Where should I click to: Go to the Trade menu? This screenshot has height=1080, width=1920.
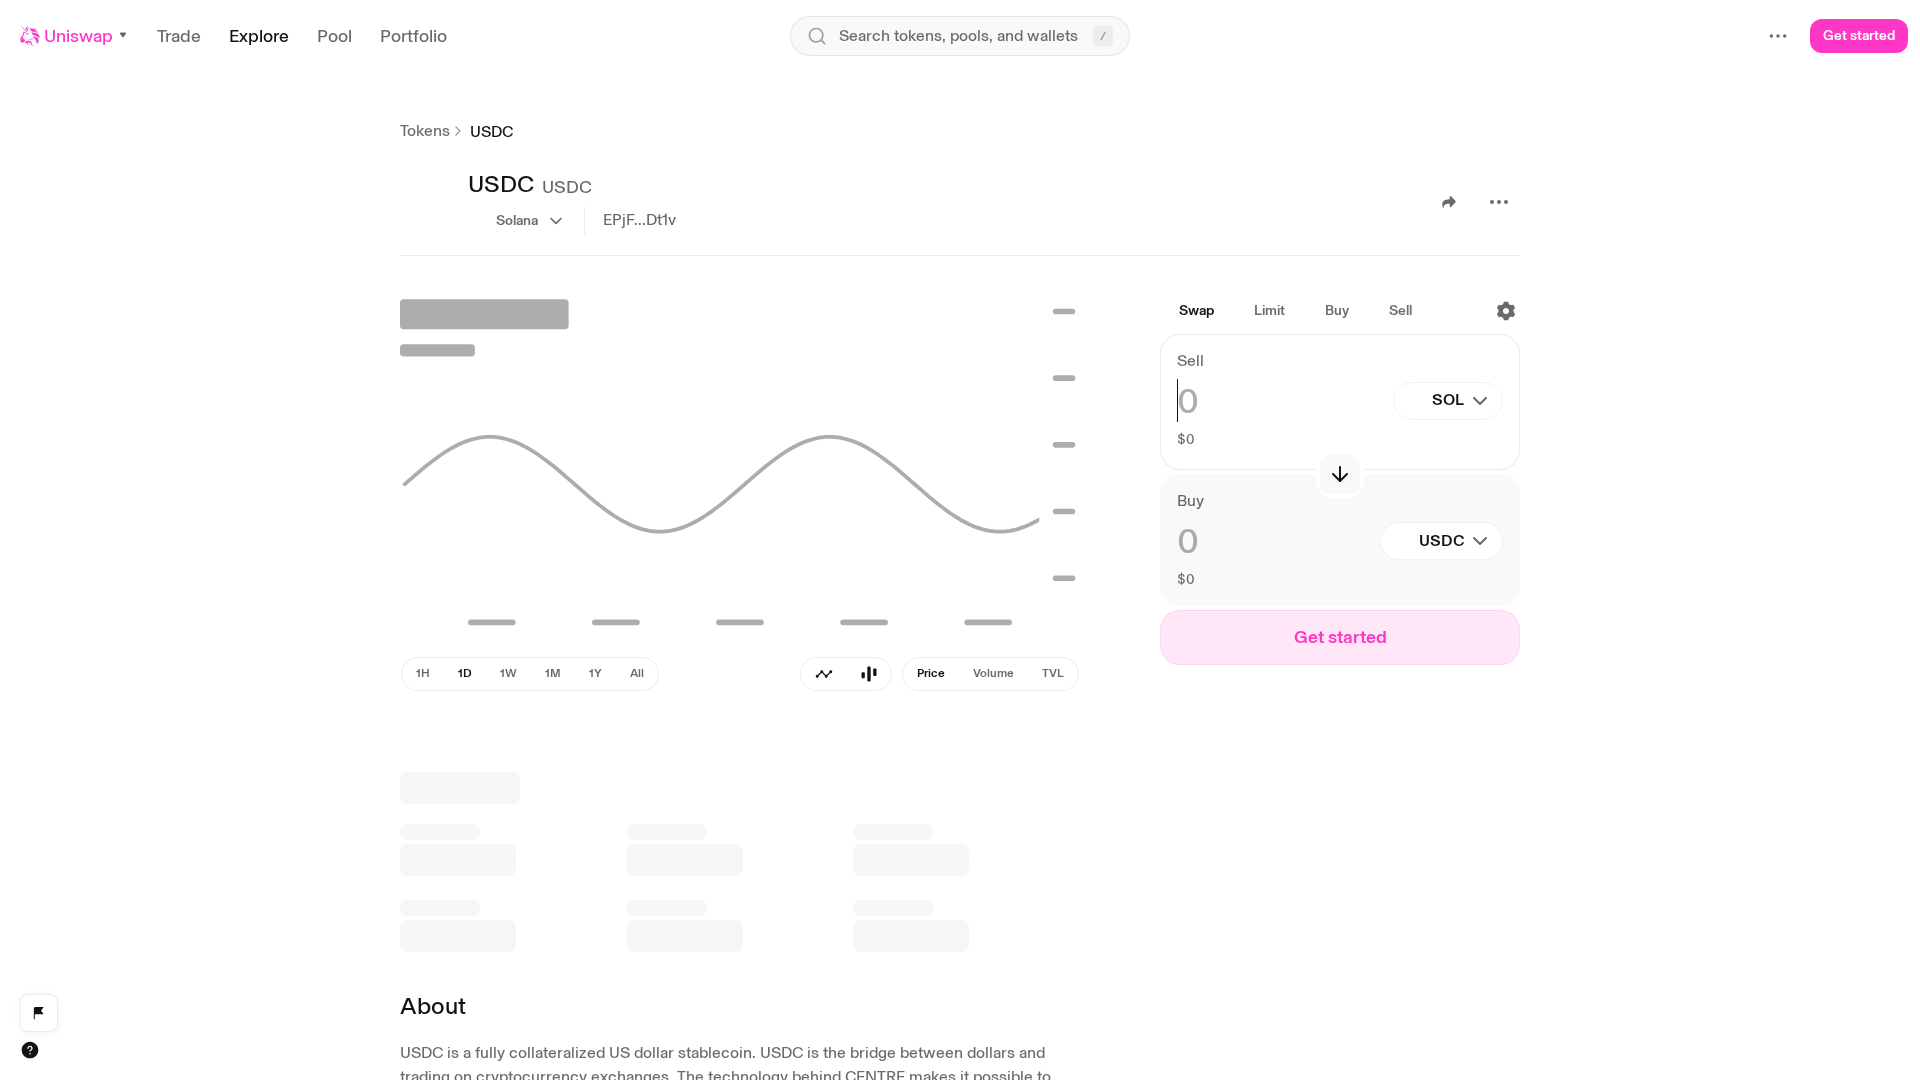coord(179,36)
